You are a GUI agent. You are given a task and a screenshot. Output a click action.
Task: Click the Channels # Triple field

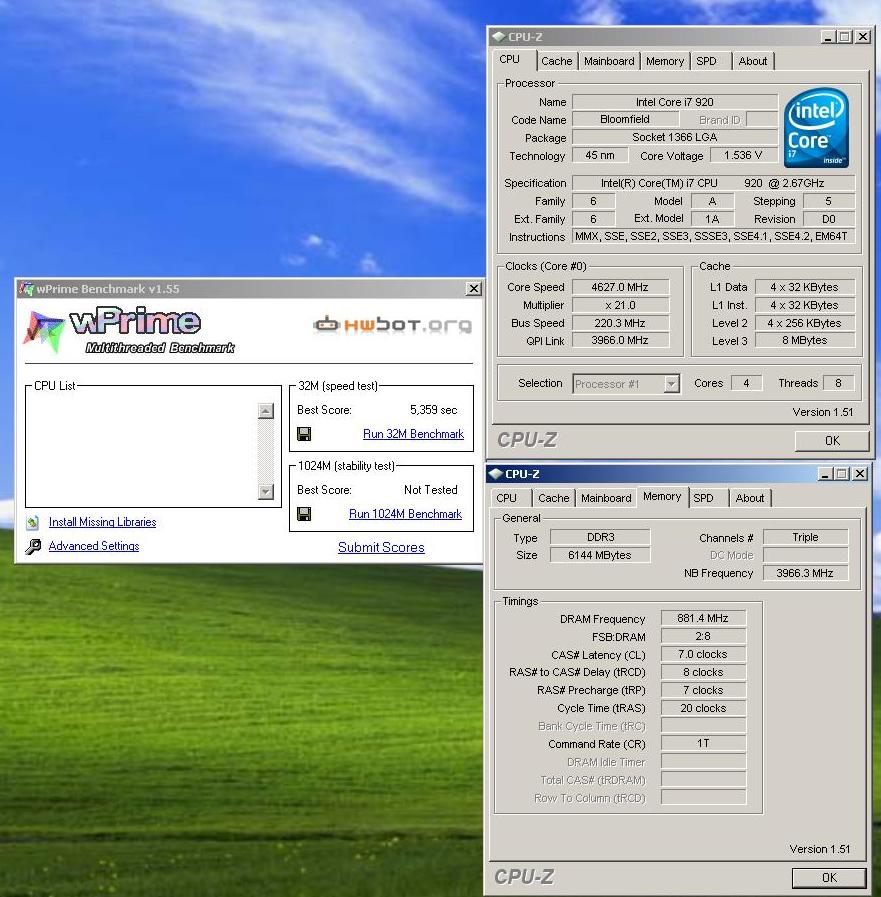[x=805, y=538]
